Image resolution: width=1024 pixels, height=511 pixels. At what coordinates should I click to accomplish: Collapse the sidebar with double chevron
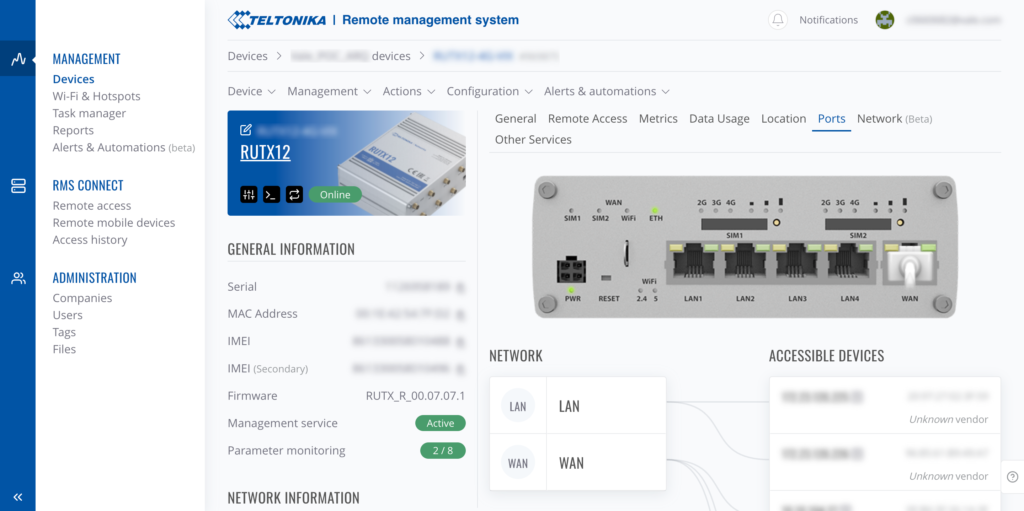click(x=18, y=497)
